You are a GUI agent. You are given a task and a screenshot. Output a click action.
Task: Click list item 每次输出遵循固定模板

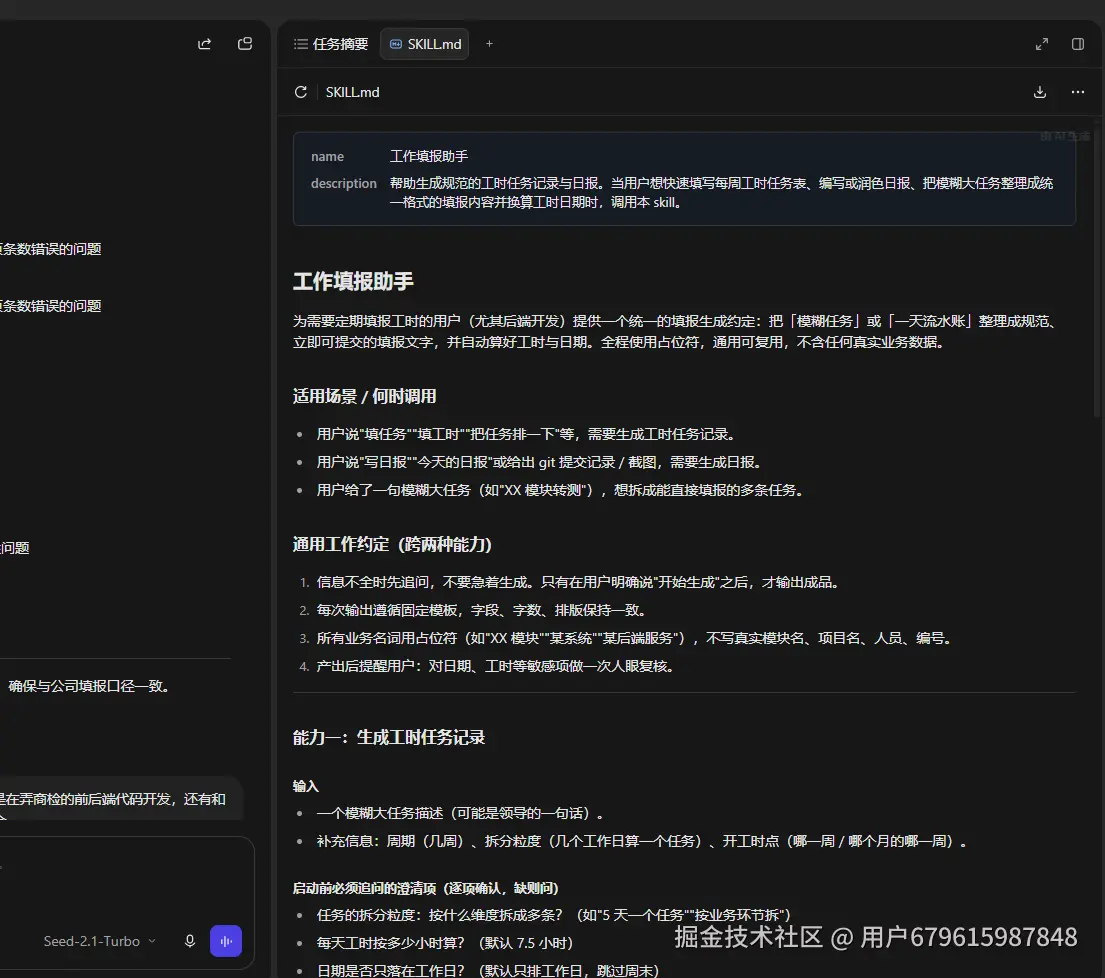click(482, 610)
